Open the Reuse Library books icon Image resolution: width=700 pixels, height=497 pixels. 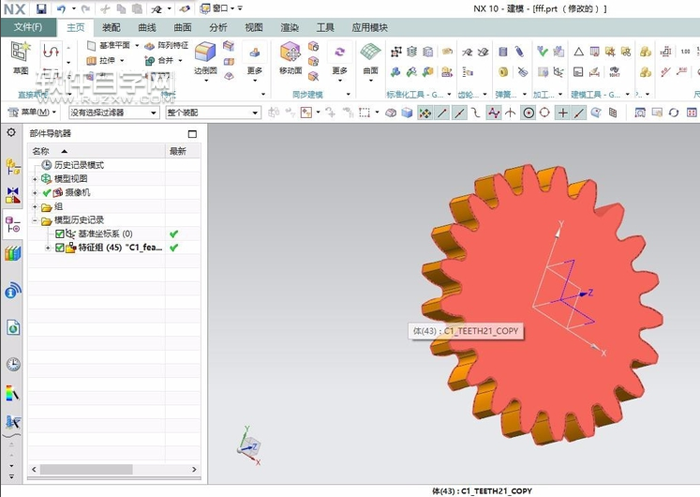pyautogui.click(x=13, y=254)
